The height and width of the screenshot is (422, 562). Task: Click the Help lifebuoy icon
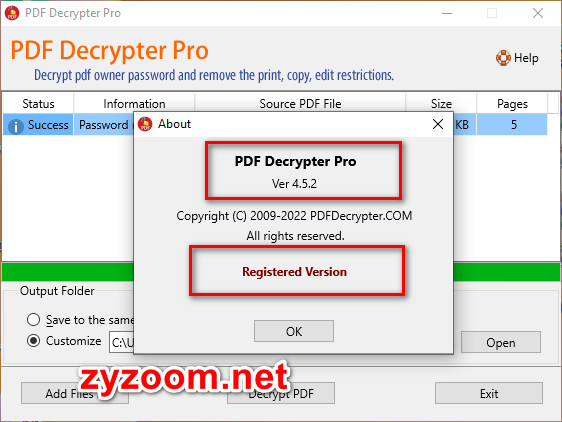(x=503, y=58)
